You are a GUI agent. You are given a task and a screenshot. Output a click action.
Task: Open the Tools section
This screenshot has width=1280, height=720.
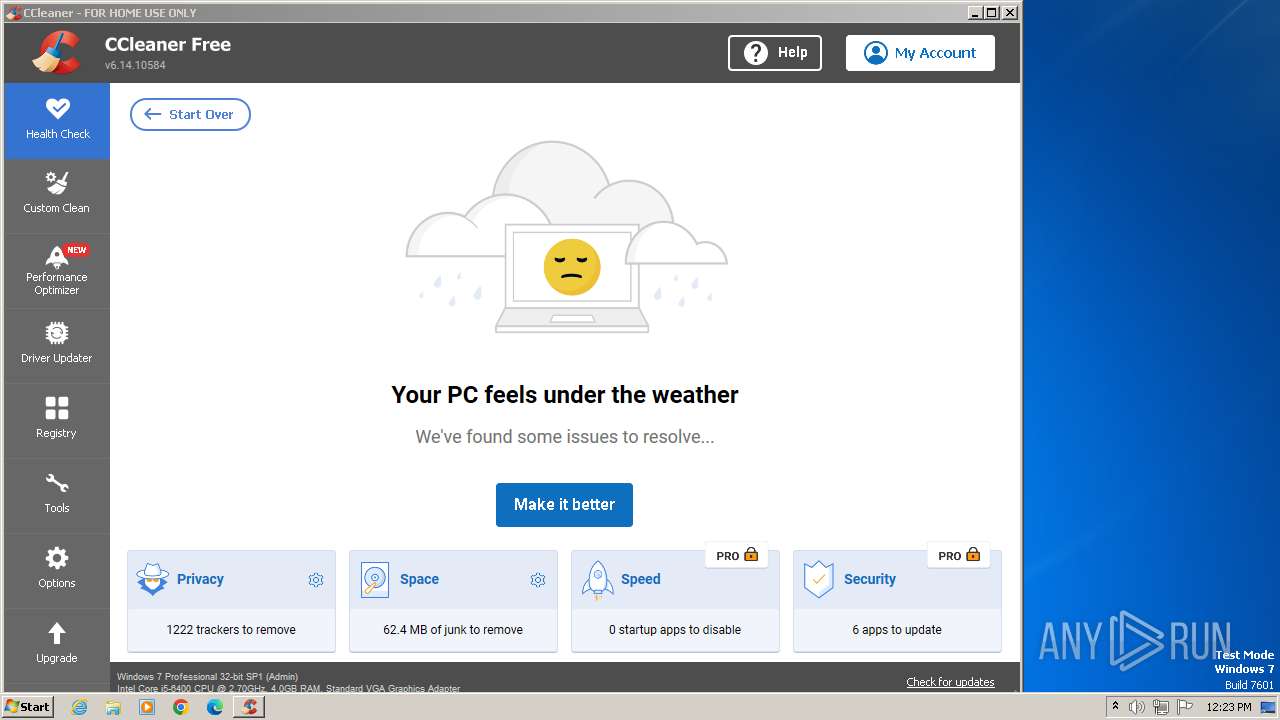pyautogui.click(x=57, y=496)
